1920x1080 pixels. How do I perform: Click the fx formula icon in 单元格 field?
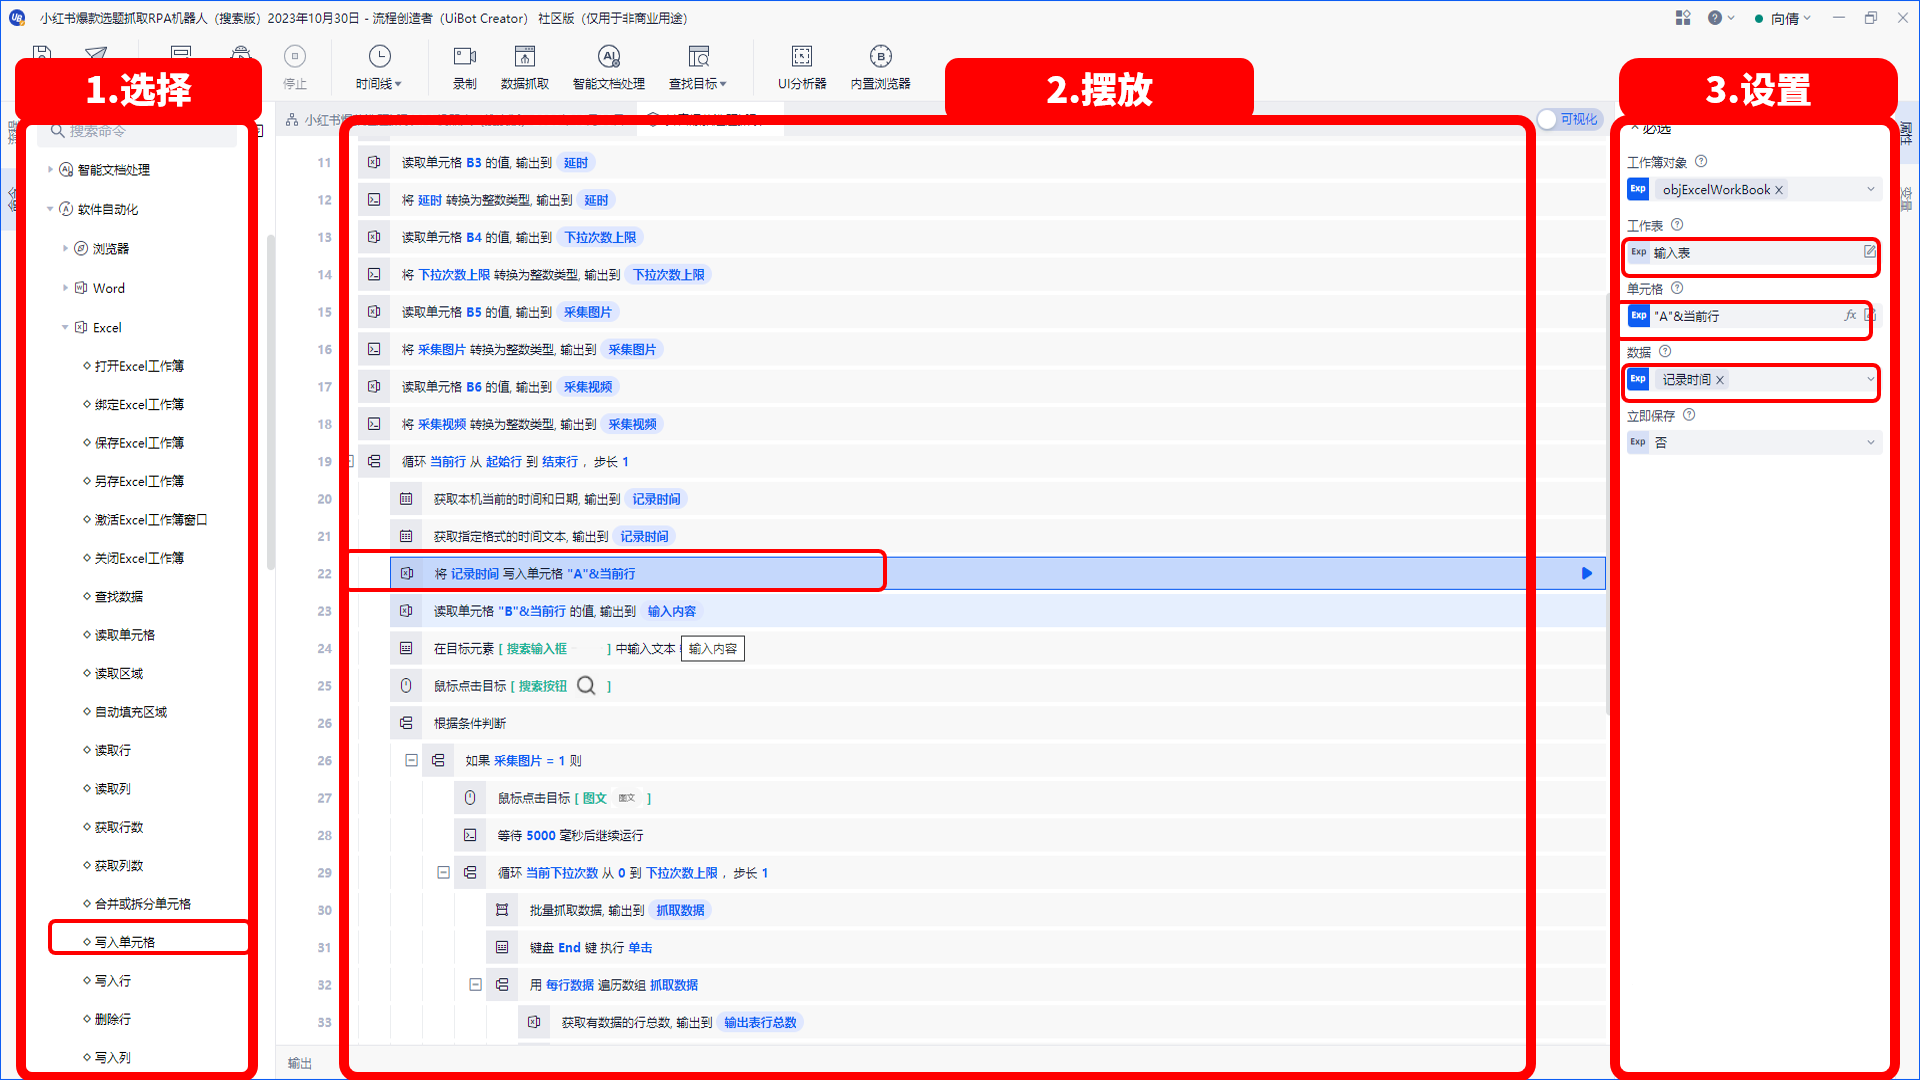pos(1850,316)
